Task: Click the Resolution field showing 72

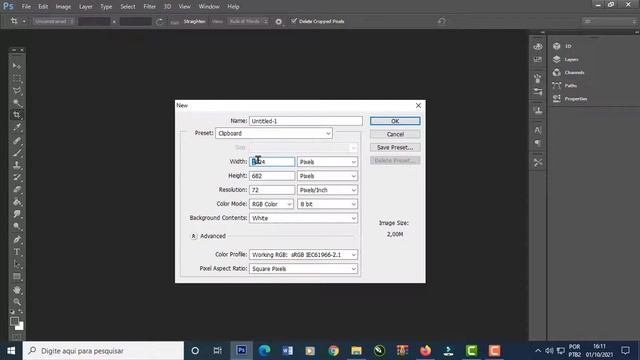Action: tap(272, 190)
